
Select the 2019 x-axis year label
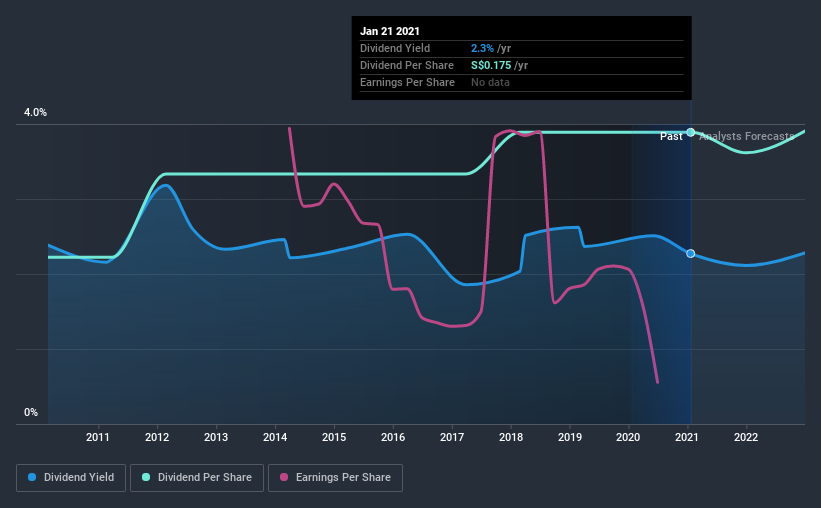point(570,437)
